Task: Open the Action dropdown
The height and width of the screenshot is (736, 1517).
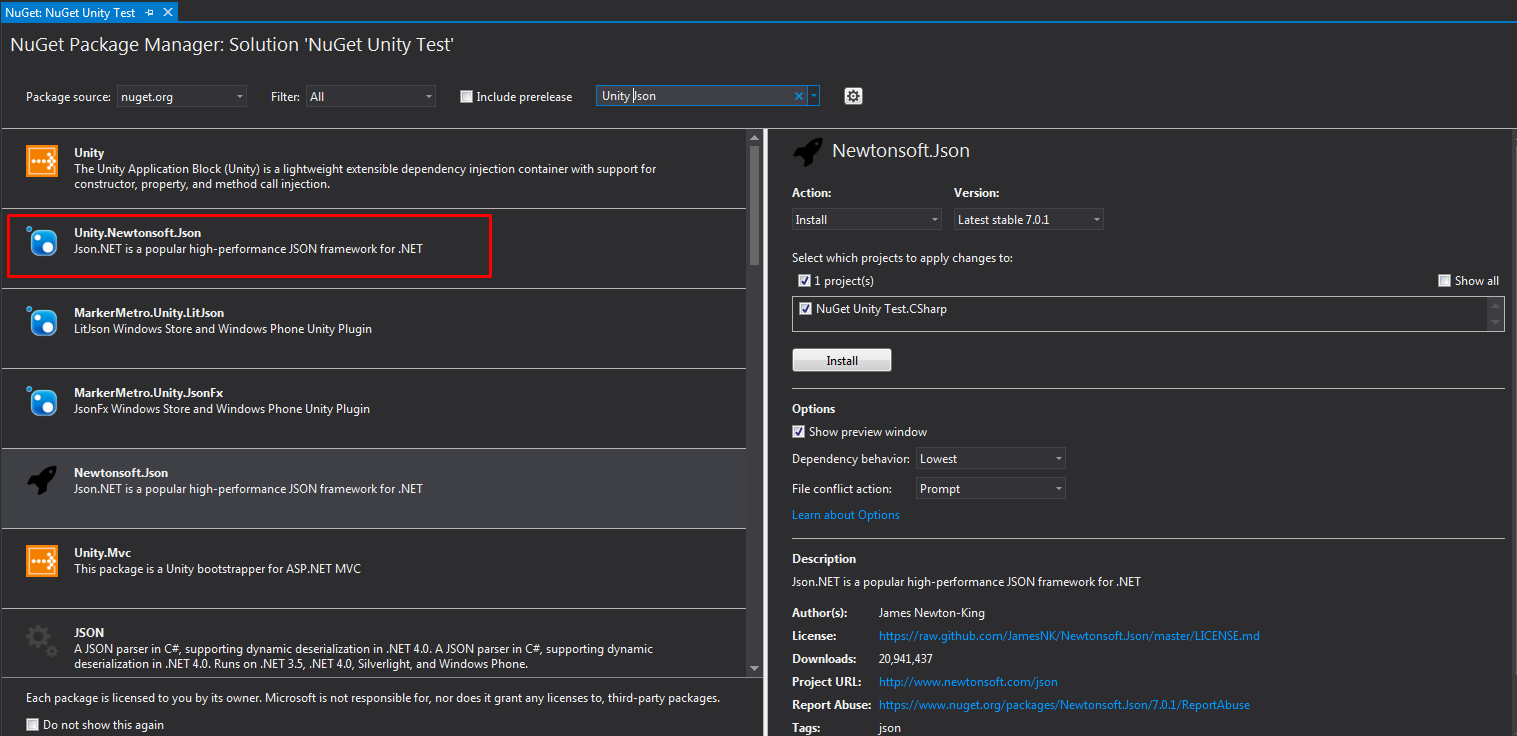Action: 867,219
